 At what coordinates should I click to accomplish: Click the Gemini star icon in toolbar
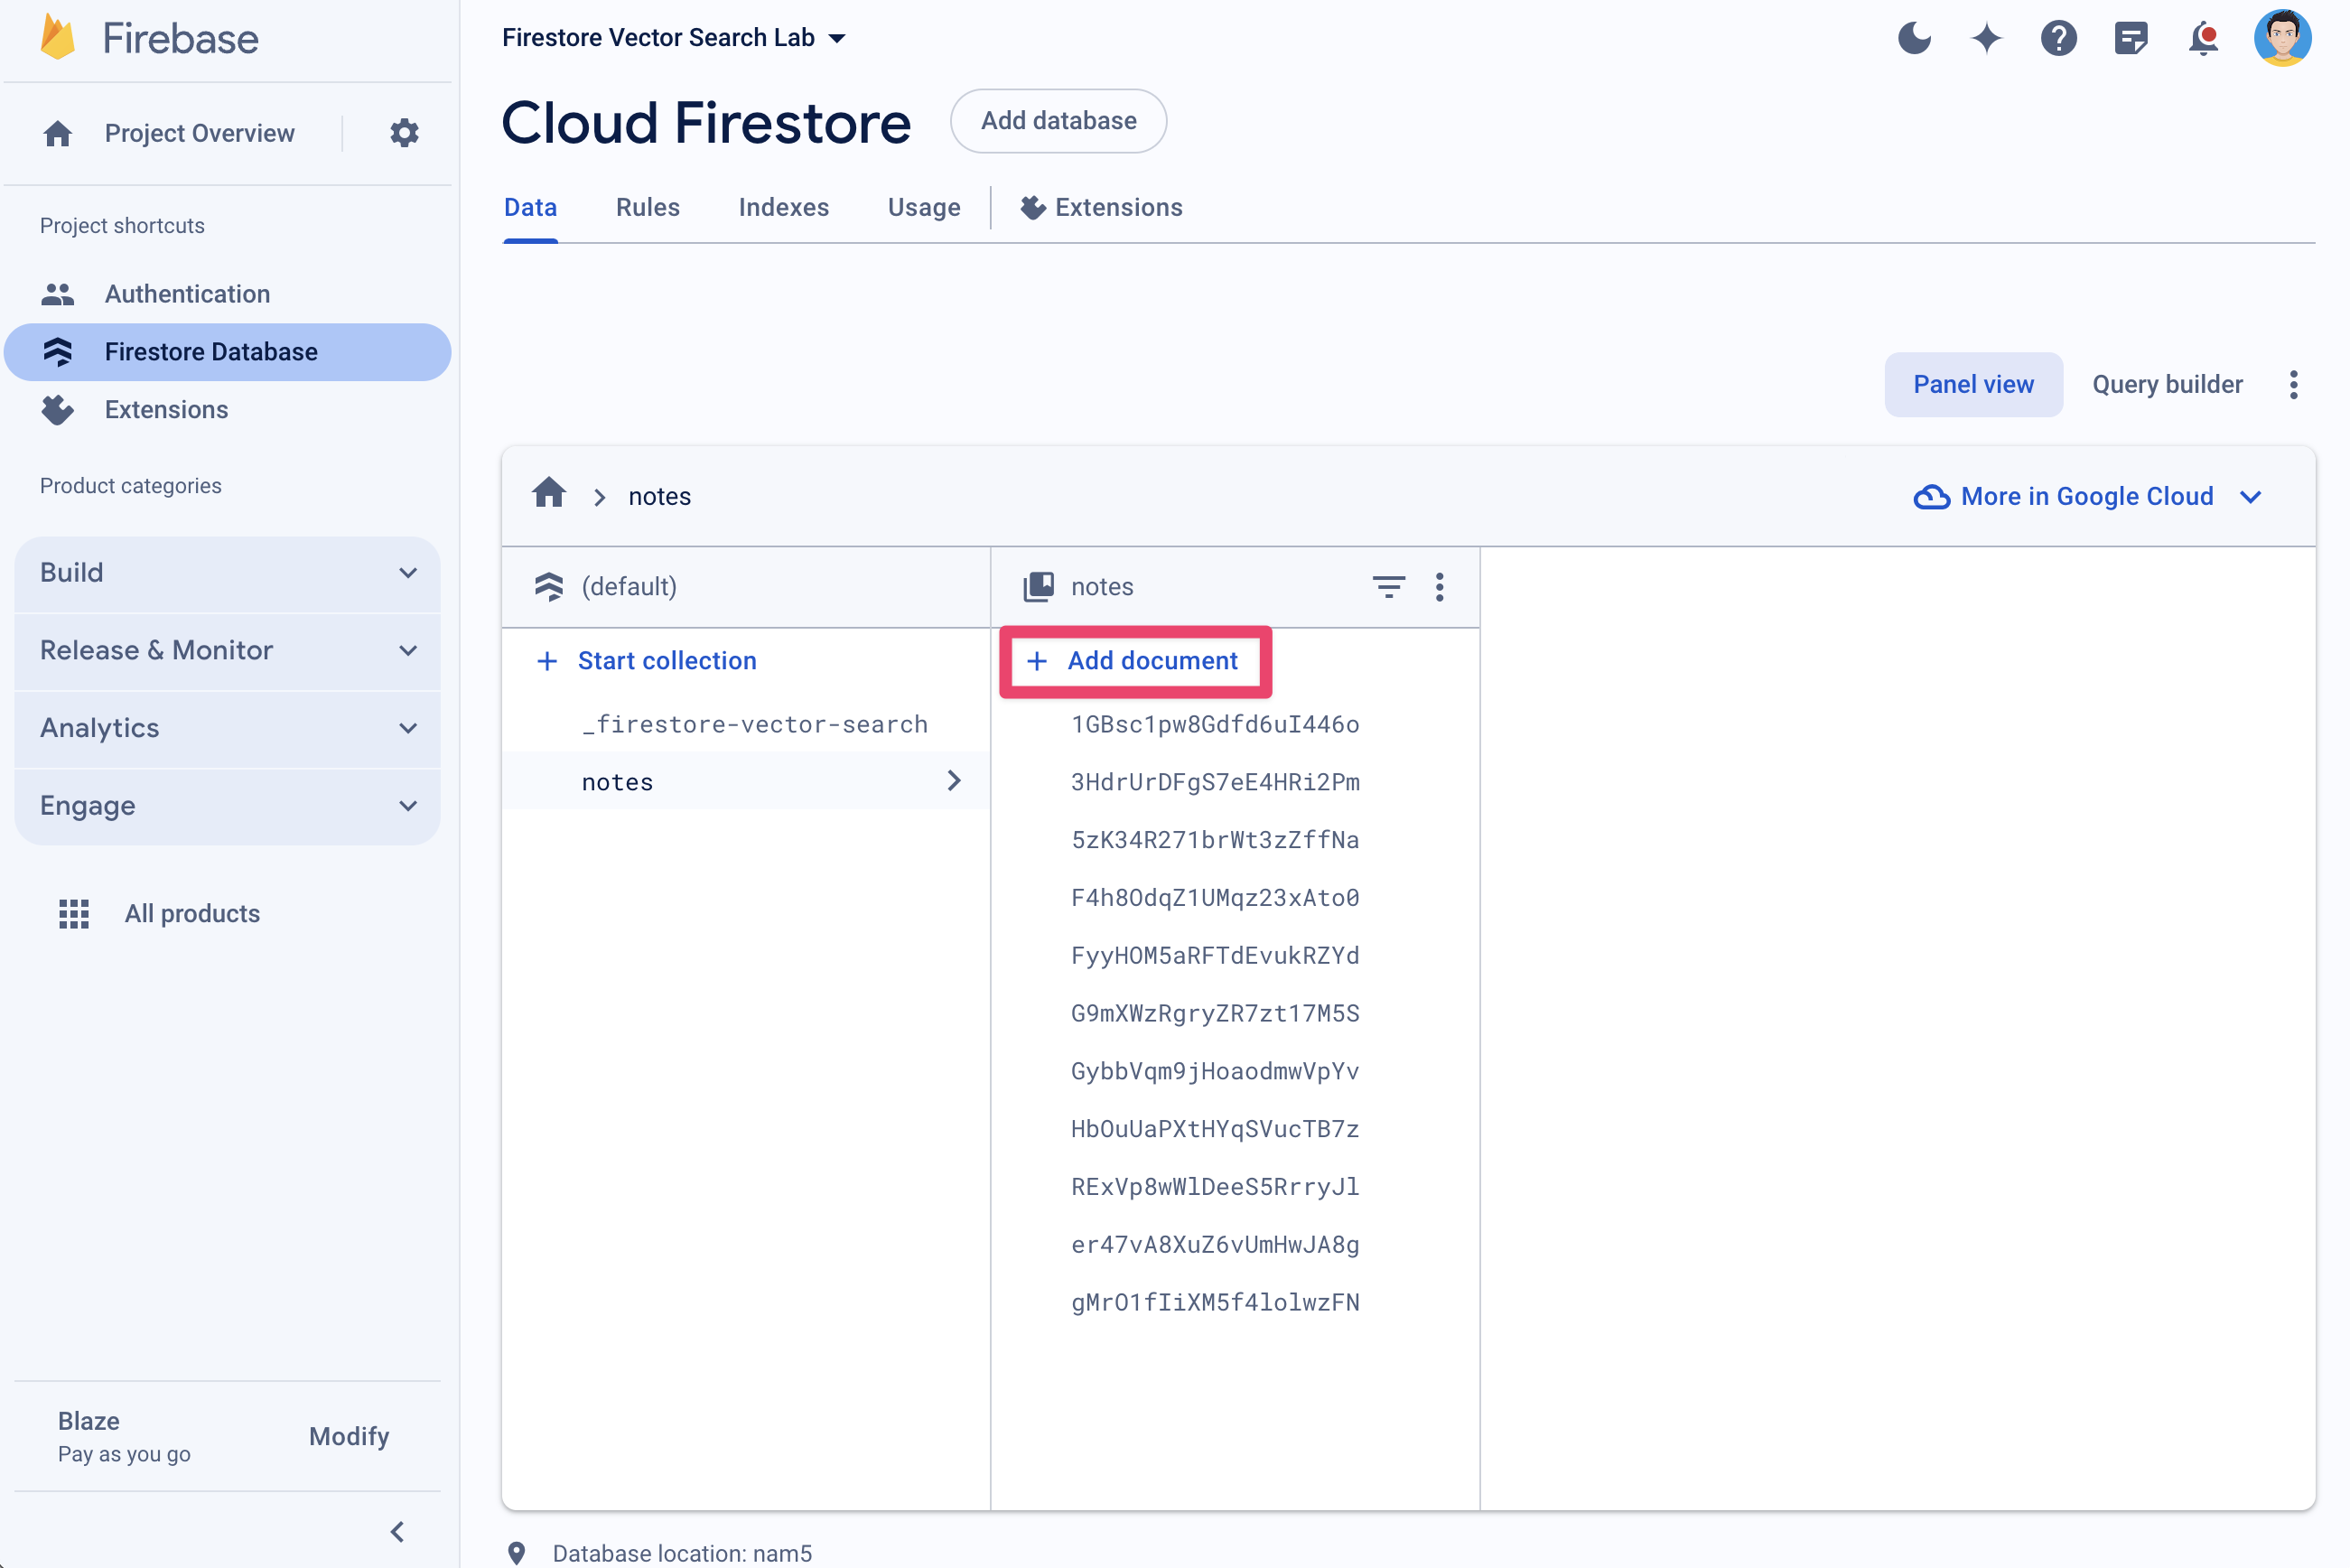(1988, 35)
